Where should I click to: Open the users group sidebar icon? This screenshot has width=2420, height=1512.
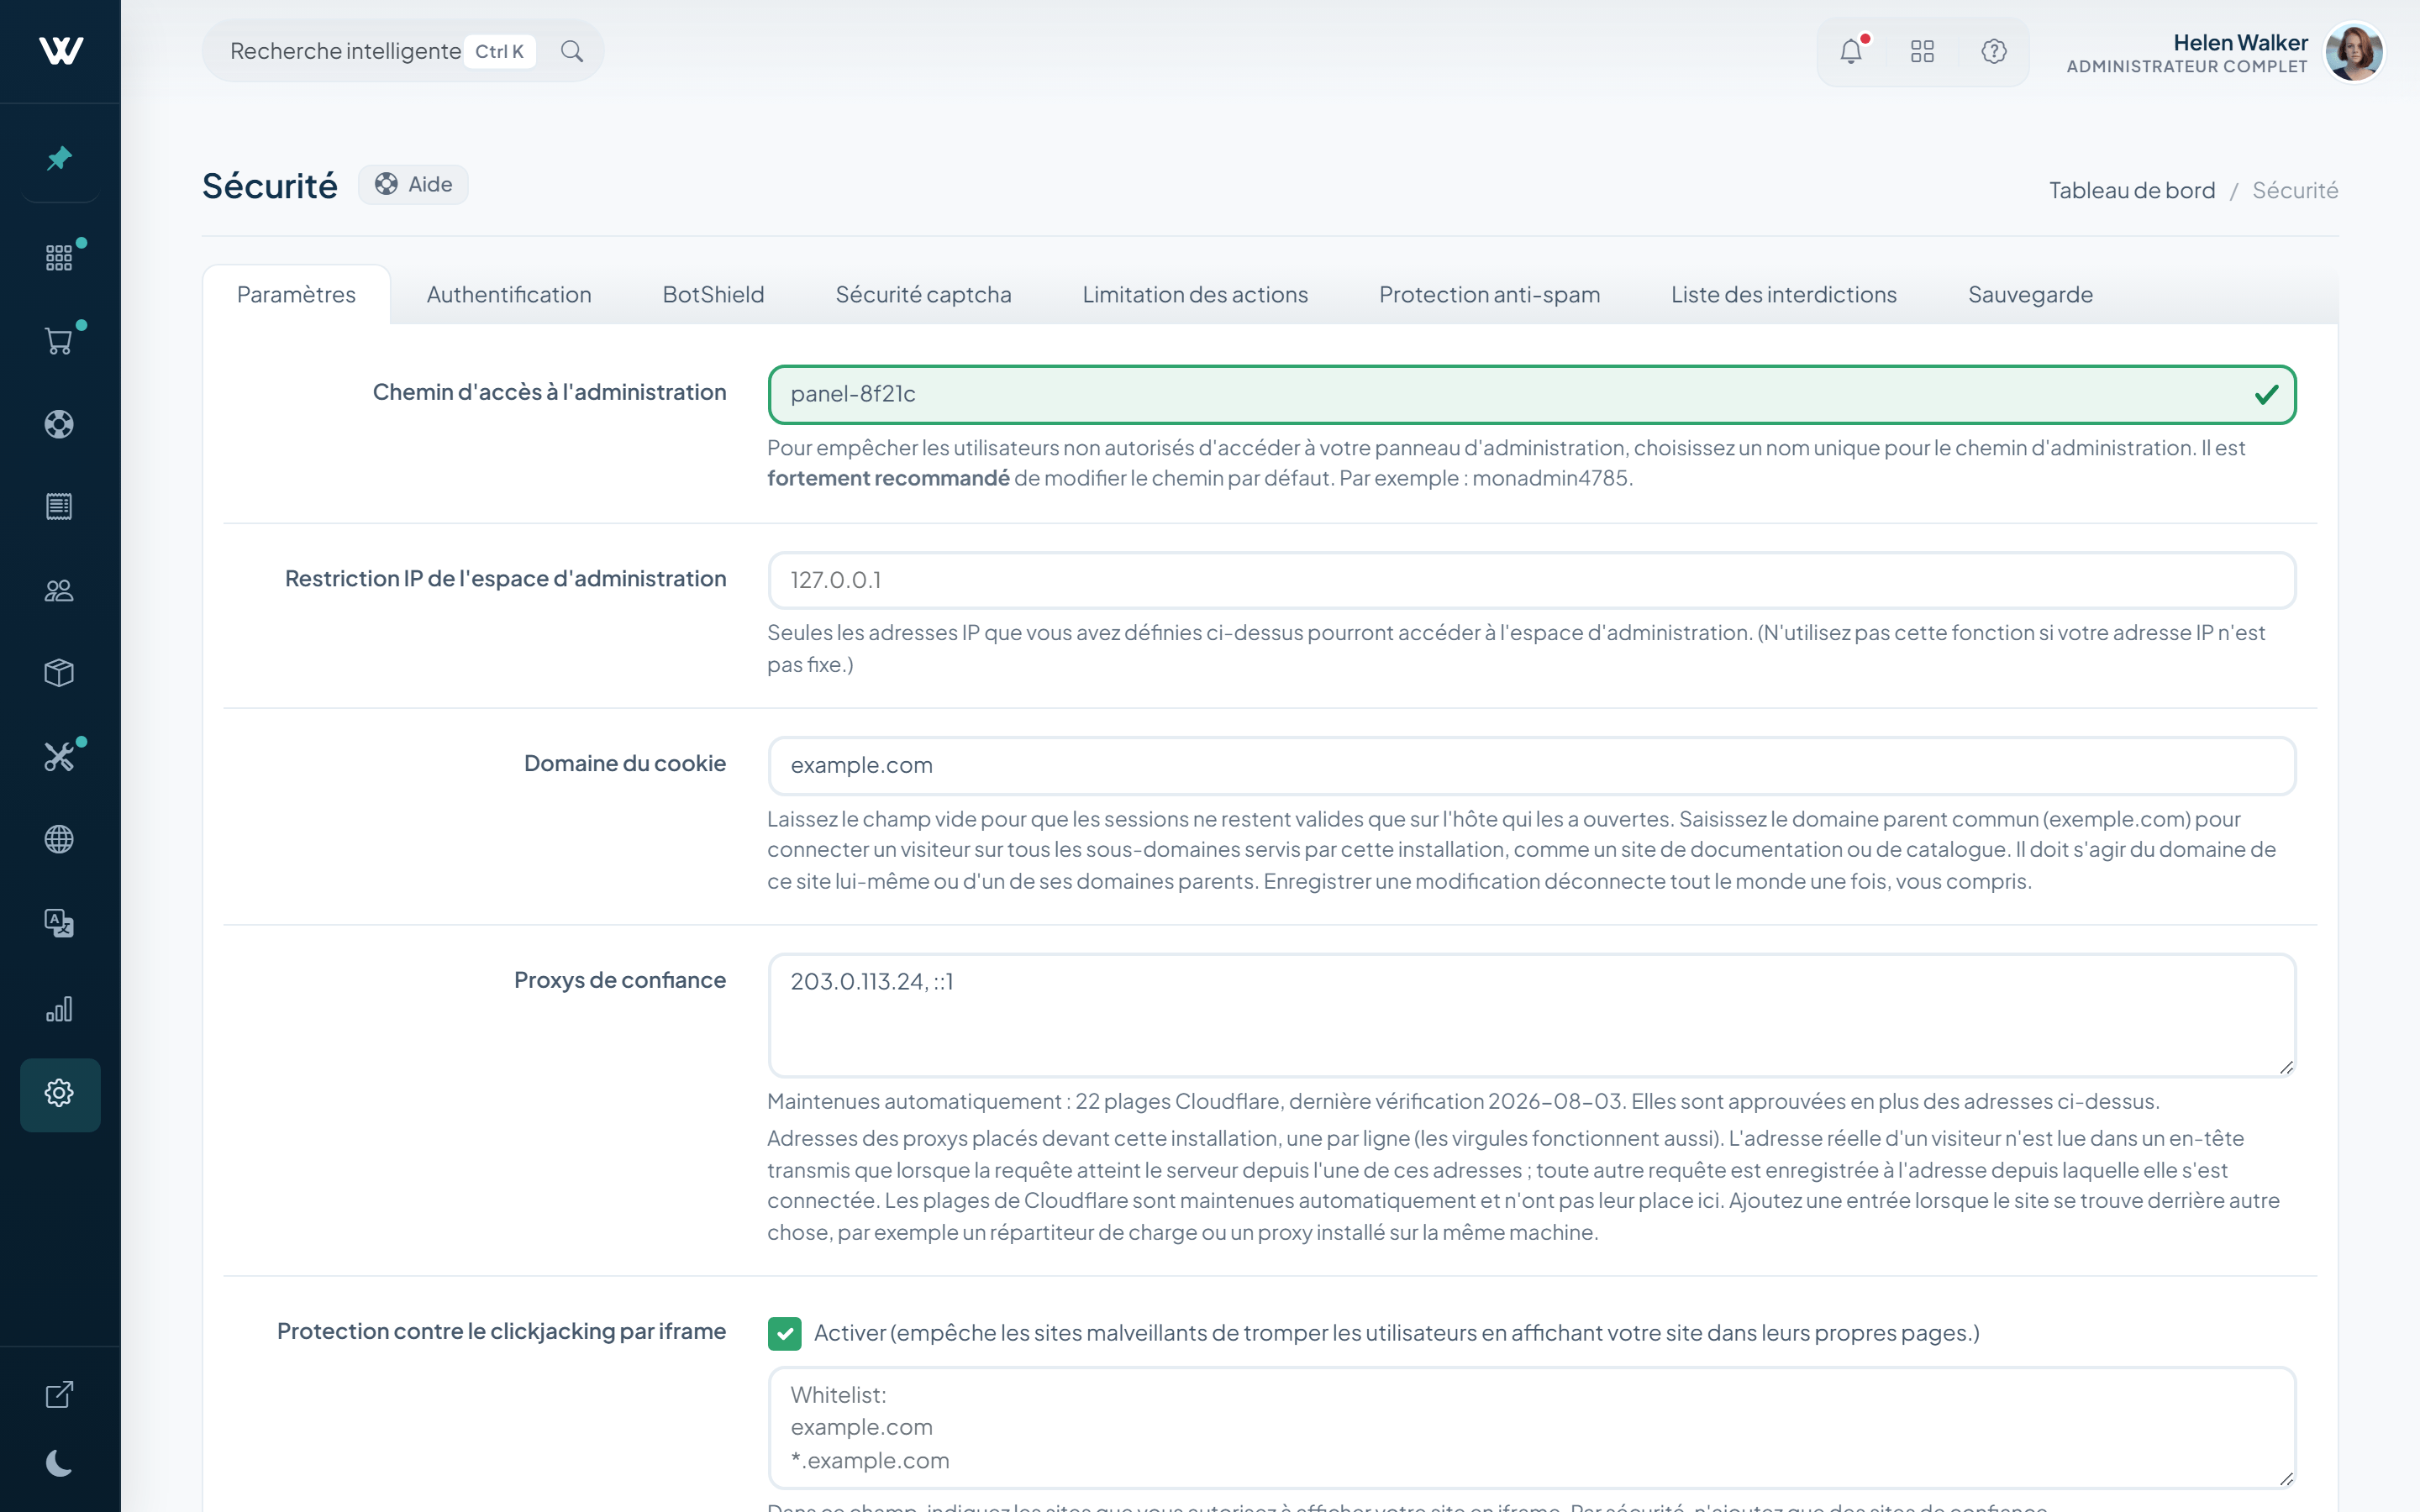60,590
